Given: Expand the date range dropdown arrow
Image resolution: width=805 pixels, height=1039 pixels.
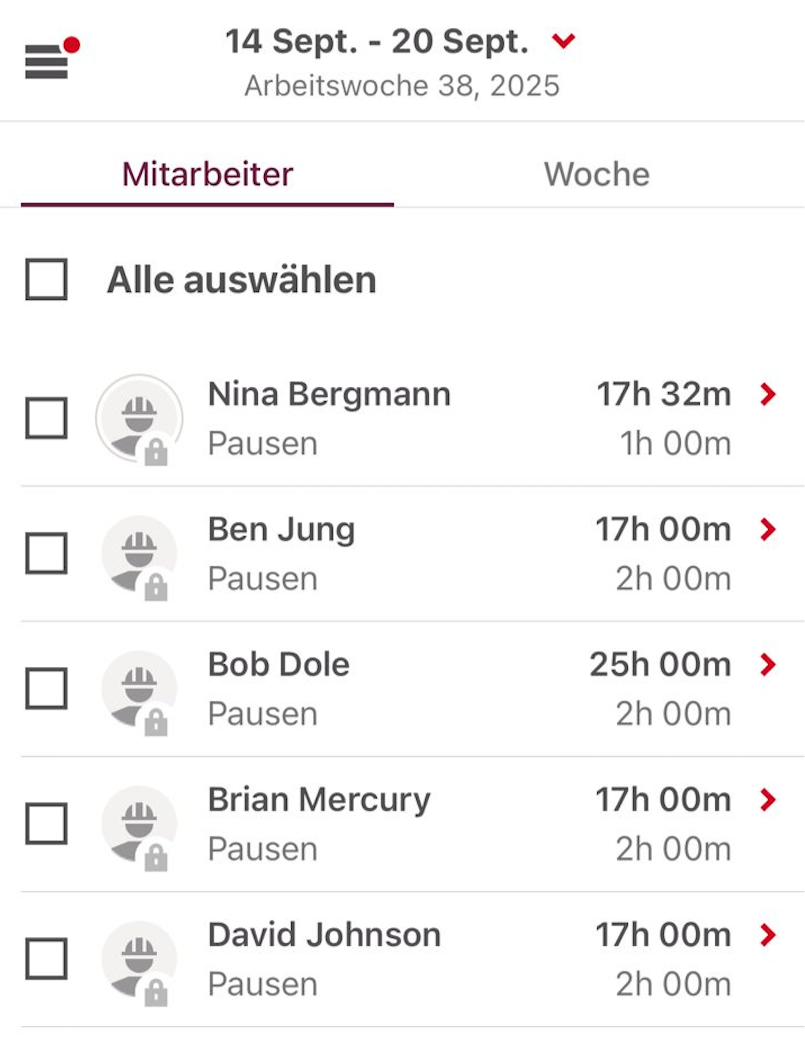Looking at the screenshot, I should tap(564, 42).
